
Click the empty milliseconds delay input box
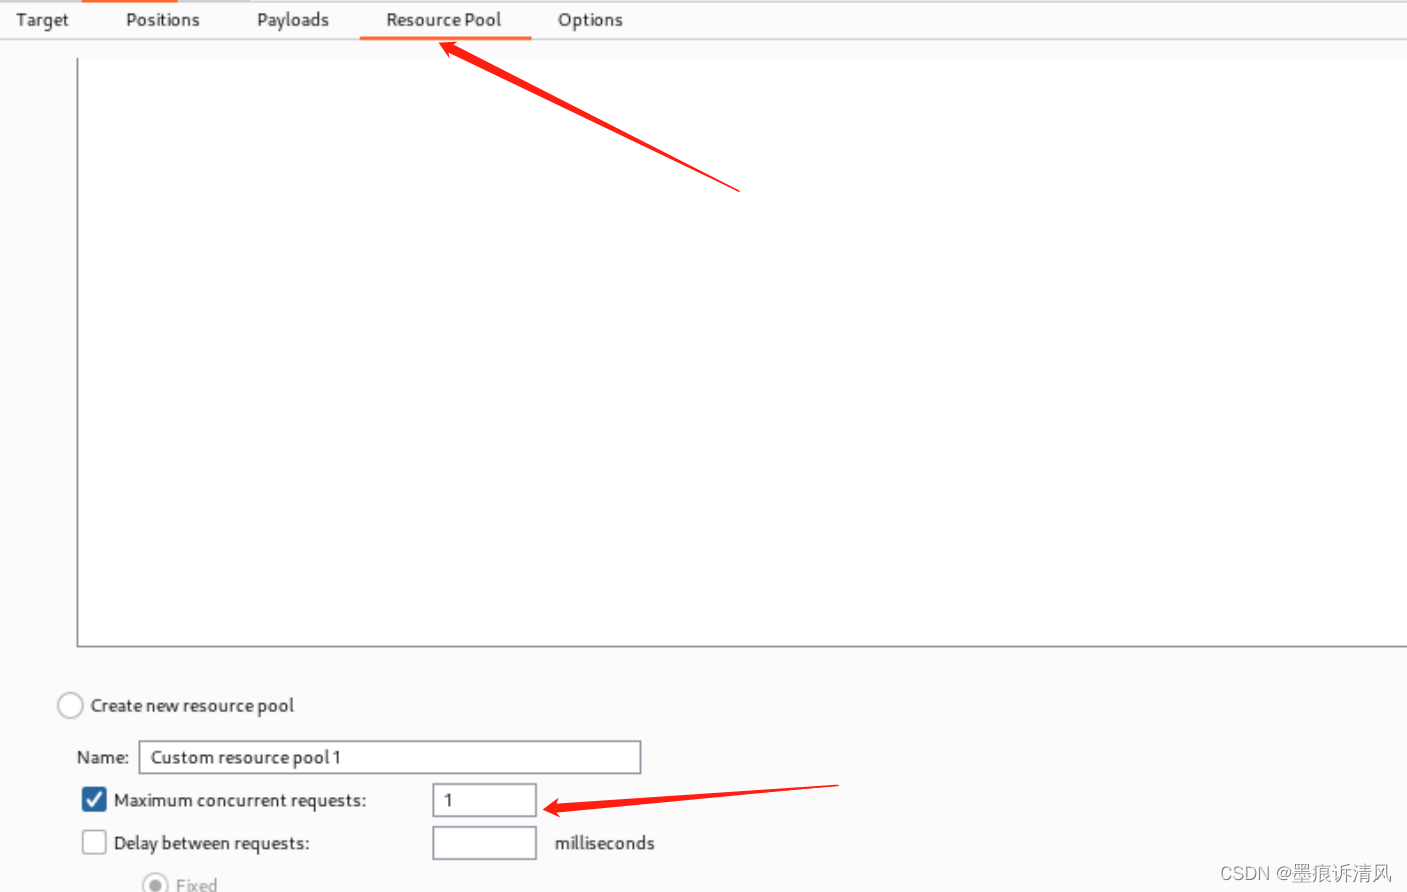(x=484, y=842)
